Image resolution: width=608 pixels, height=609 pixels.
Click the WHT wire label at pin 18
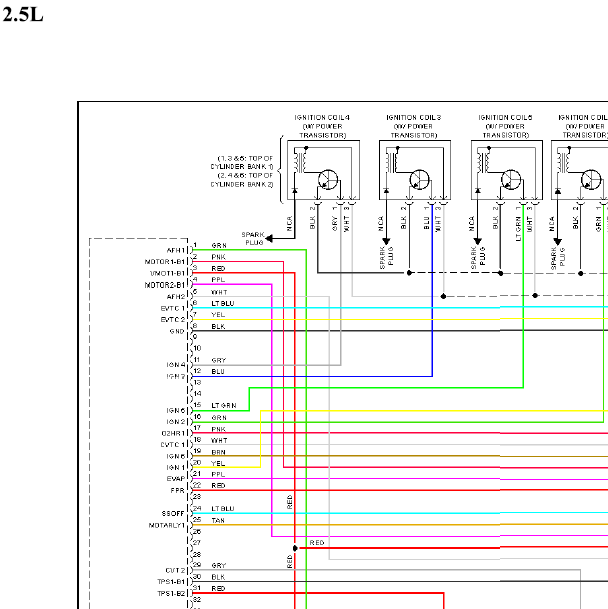pos(219,440)
